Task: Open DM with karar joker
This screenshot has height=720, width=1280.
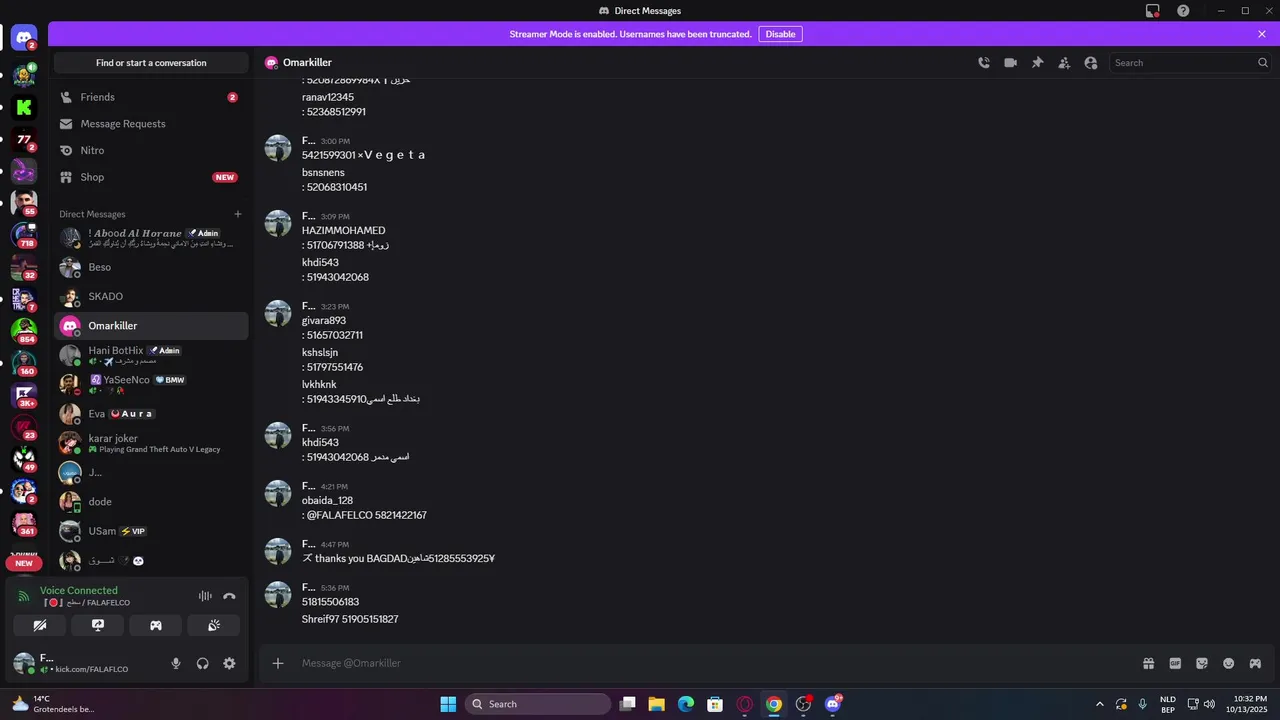Action: point(151,443)
